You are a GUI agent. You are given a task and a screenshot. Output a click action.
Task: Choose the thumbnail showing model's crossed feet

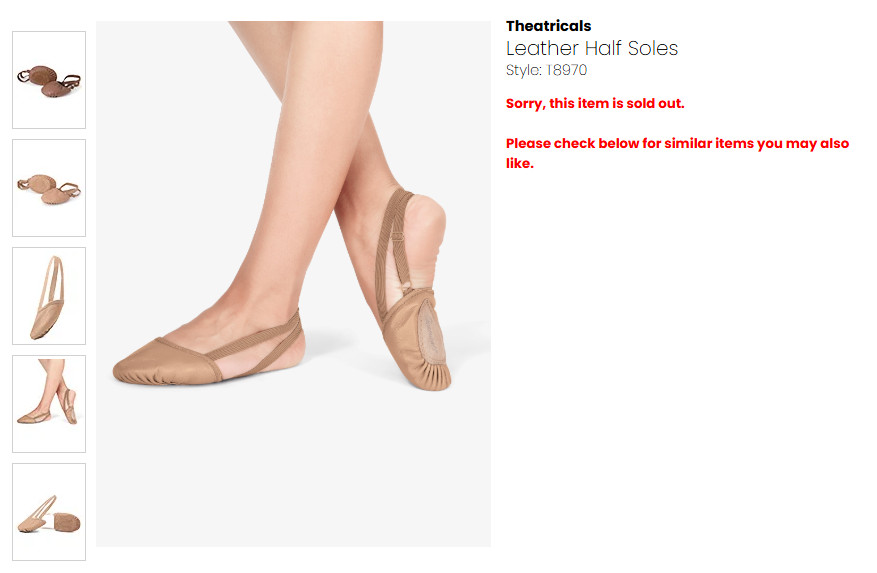[x=49, y=404]
